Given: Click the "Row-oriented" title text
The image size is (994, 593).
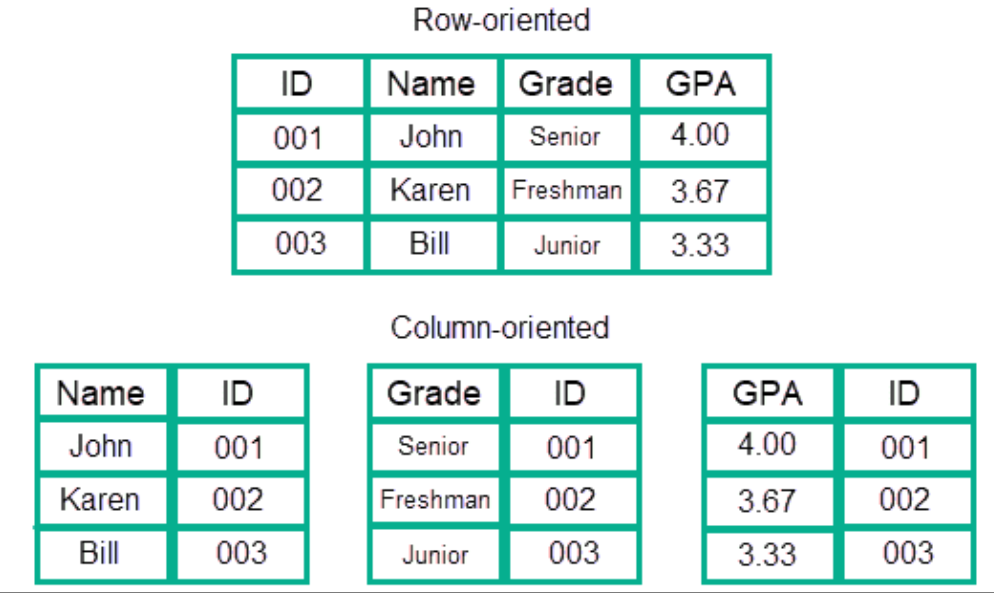Looking at the screenshot, I should pos(501,19).
